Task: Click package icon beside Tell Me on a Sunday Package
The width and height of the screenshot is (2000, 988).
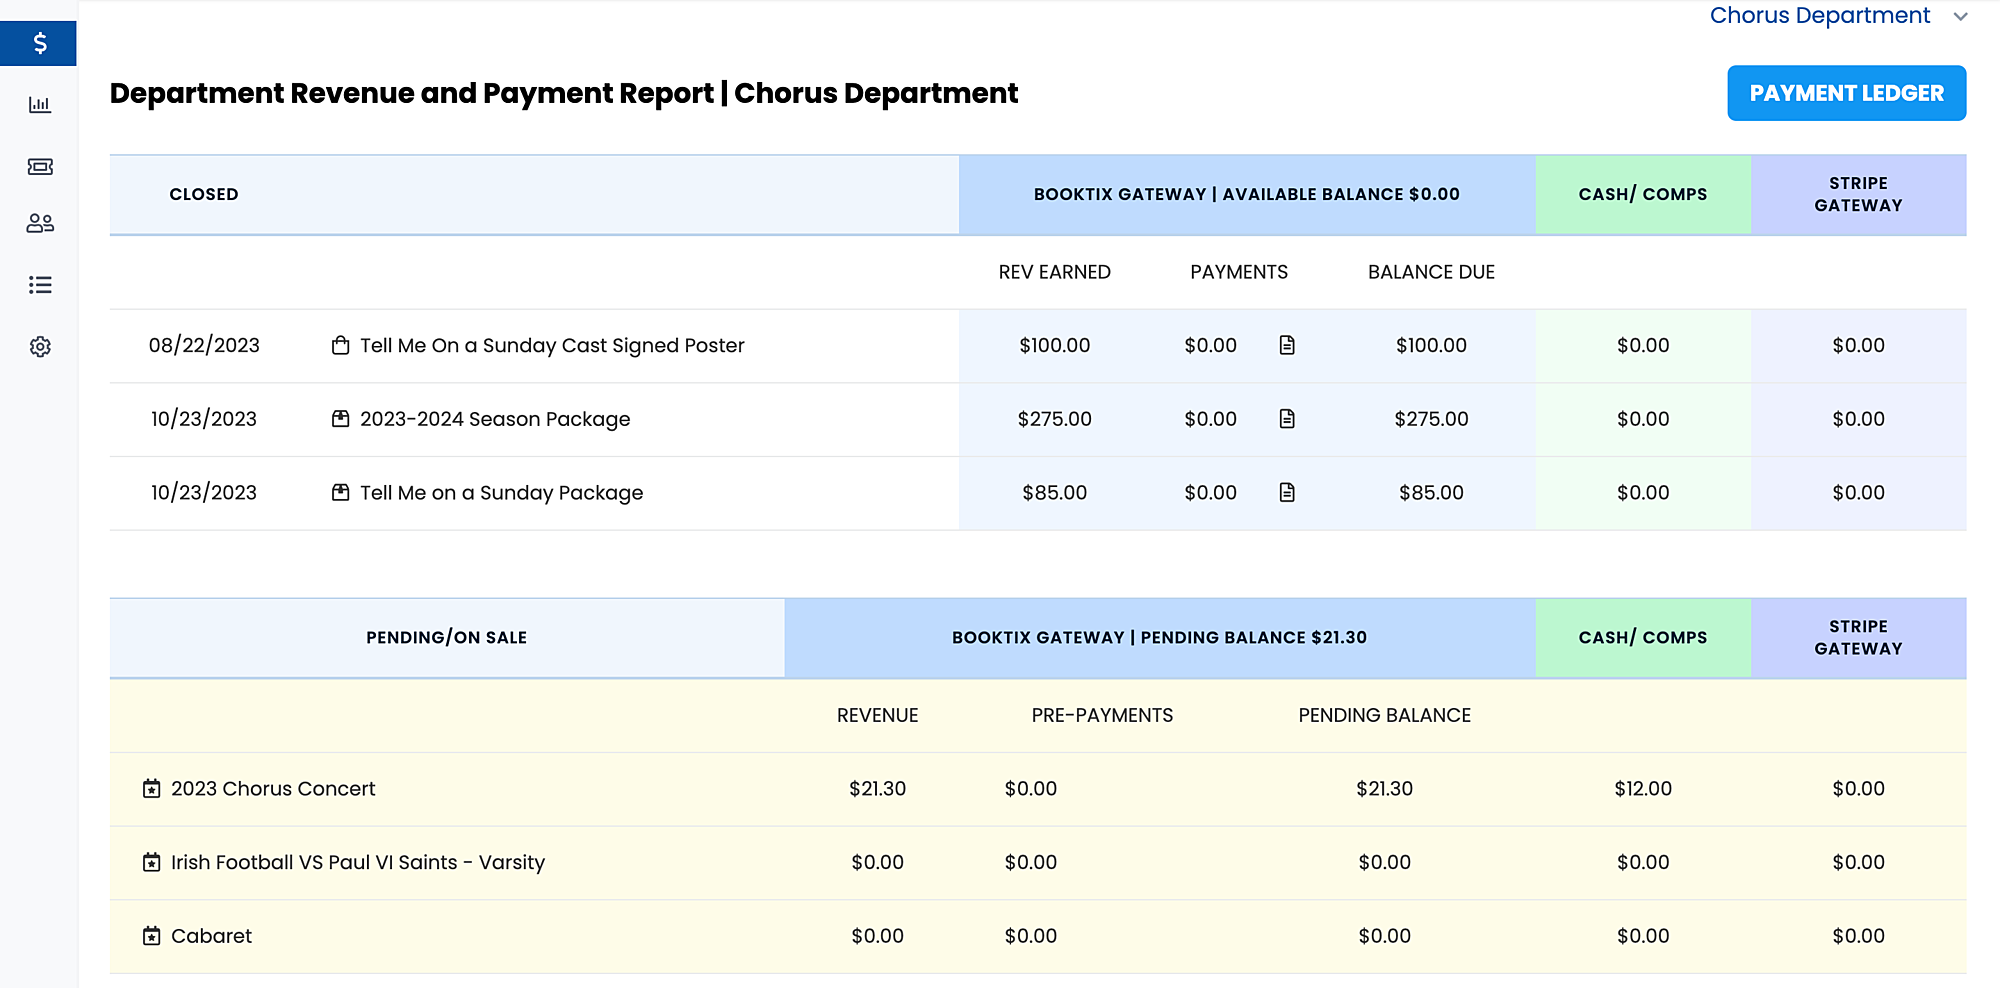Action: point(341,493)
